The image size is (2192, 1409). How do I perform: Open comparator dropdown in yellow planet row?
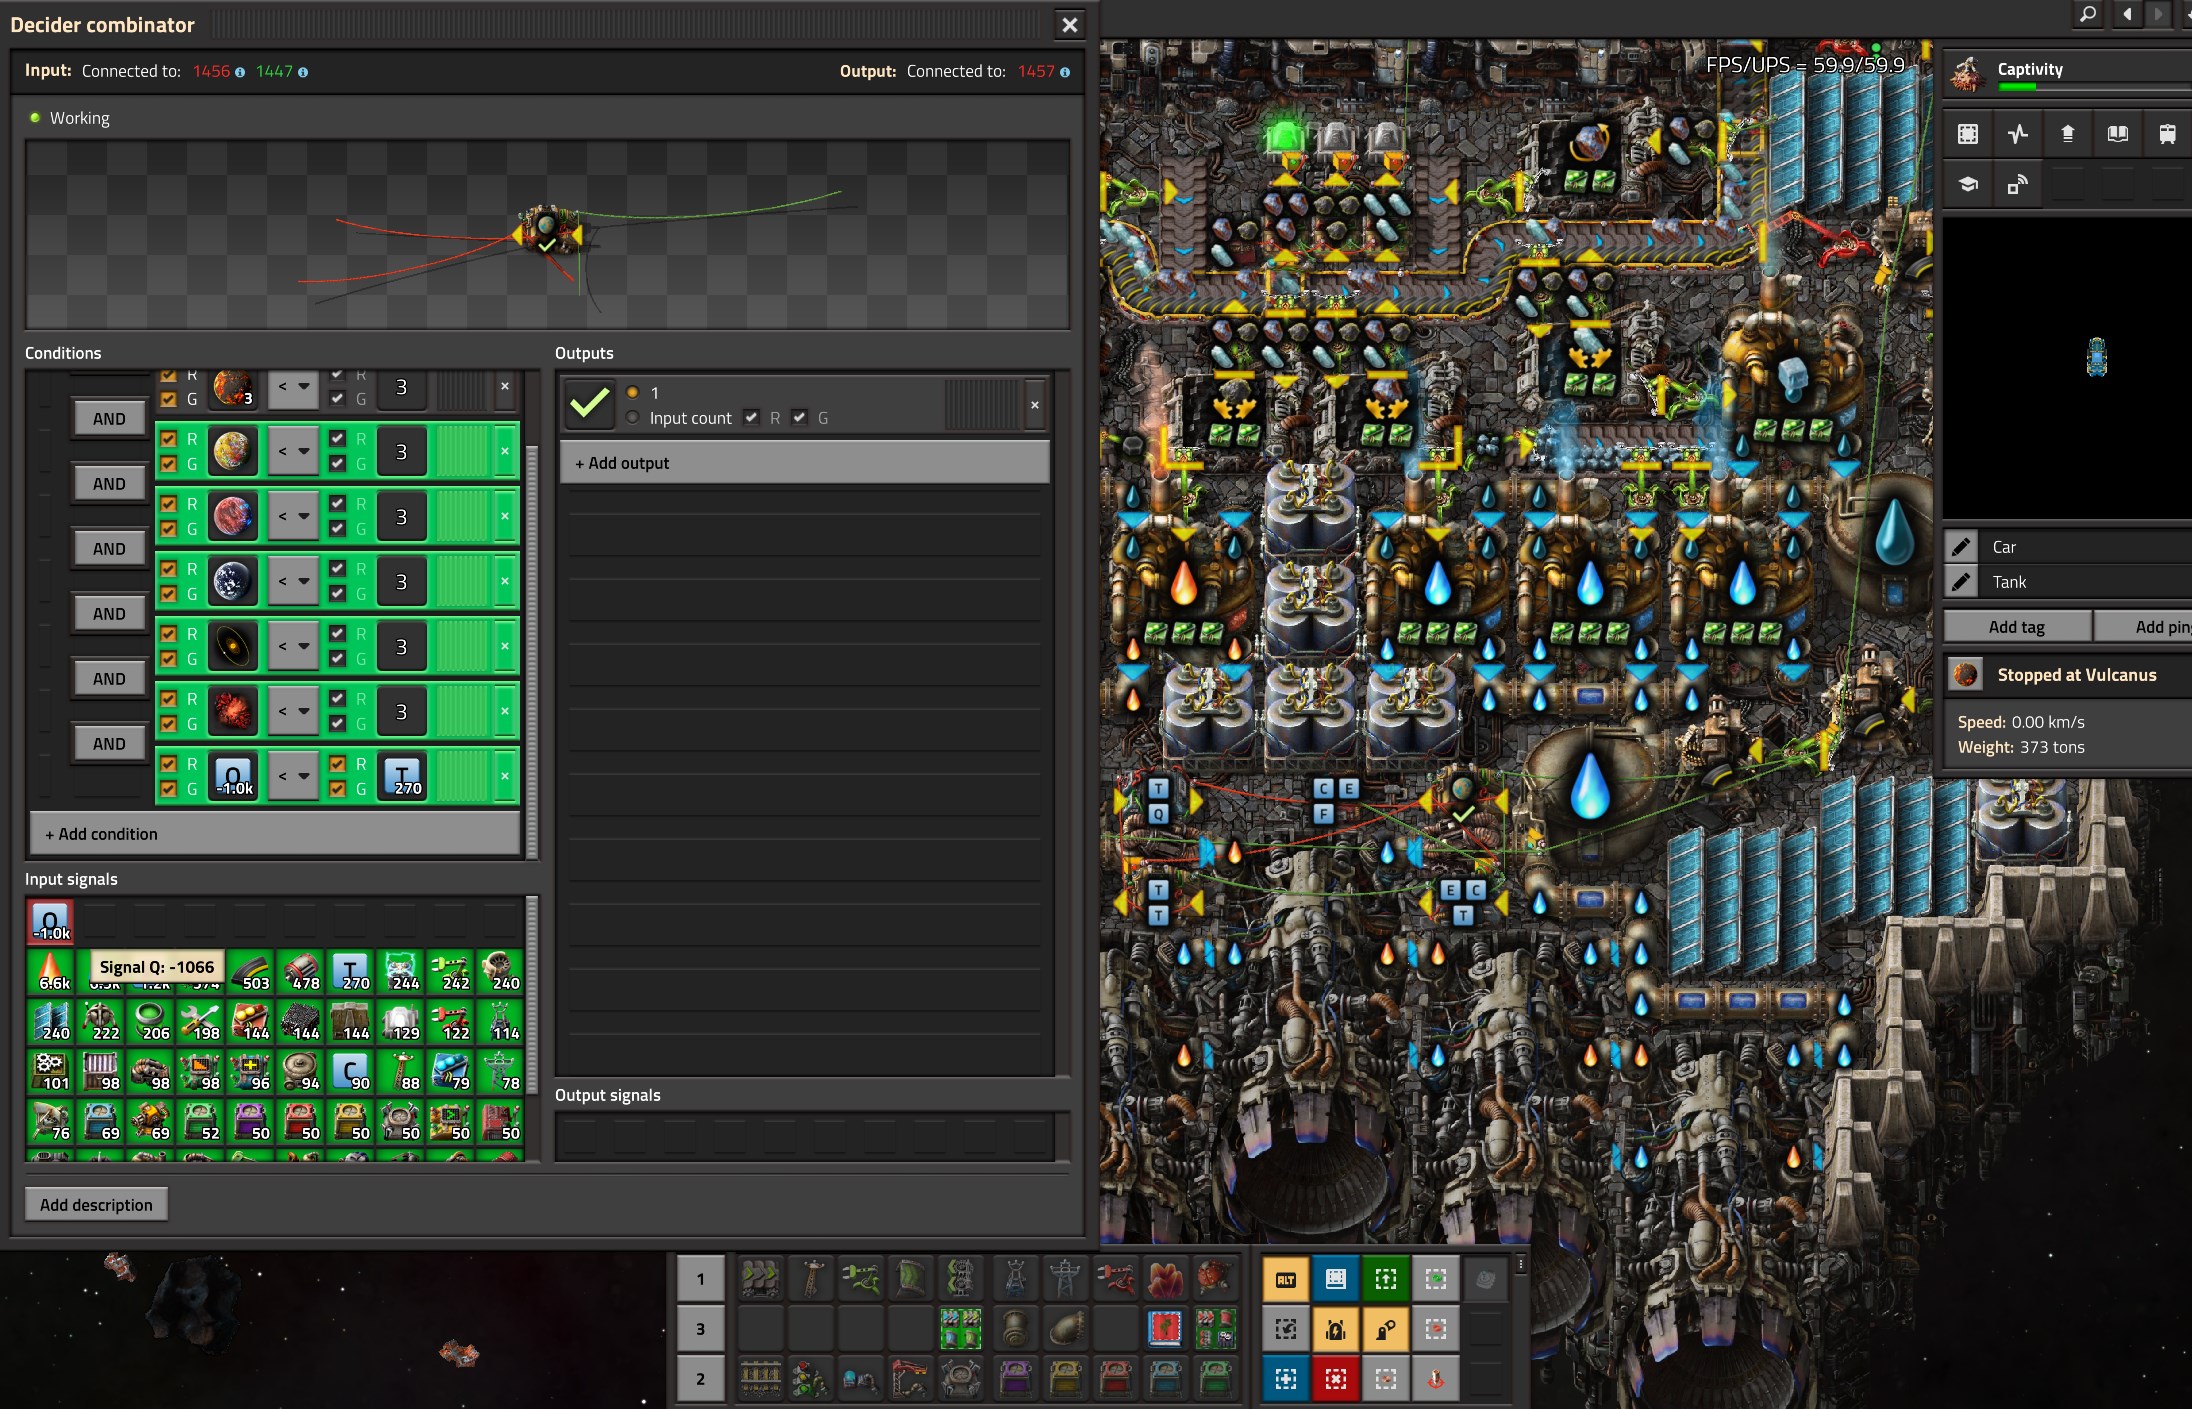[x=293, y=451]
